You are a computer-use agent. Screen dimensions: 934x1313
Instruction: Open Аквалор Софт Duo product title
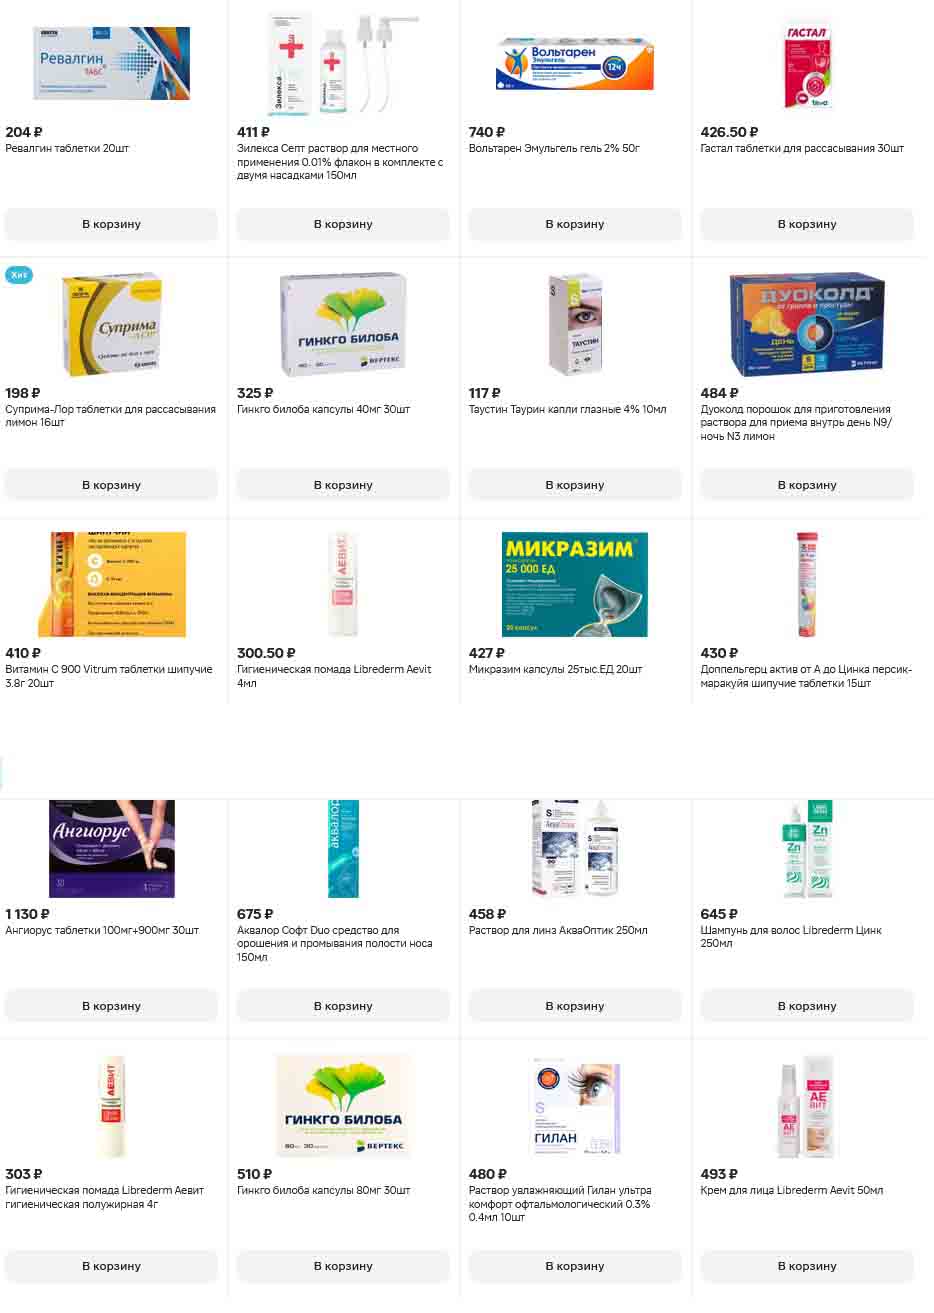pos(335,943)
